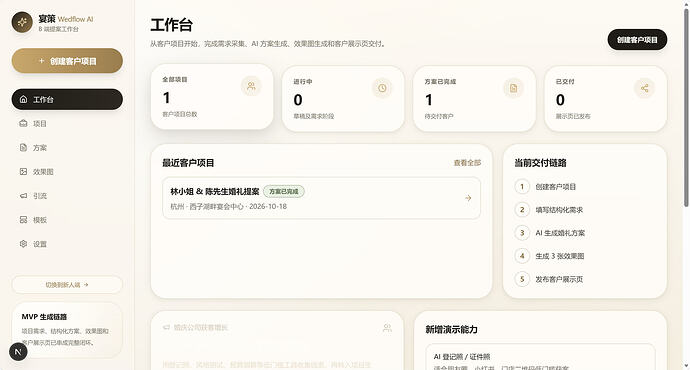Click the 切换到新人端 button
This screenshot has width=690, height=370.
pyautogui.click(x=67, y=285)
